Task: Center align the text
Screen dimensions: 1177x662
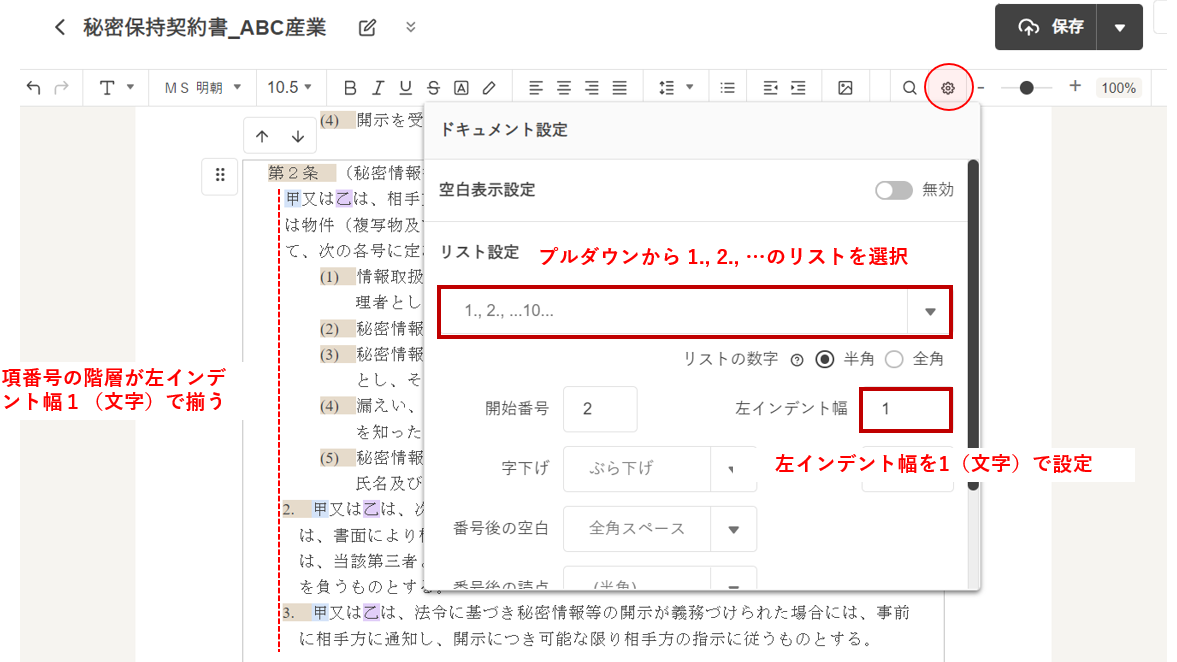Action: click(564, 88)
